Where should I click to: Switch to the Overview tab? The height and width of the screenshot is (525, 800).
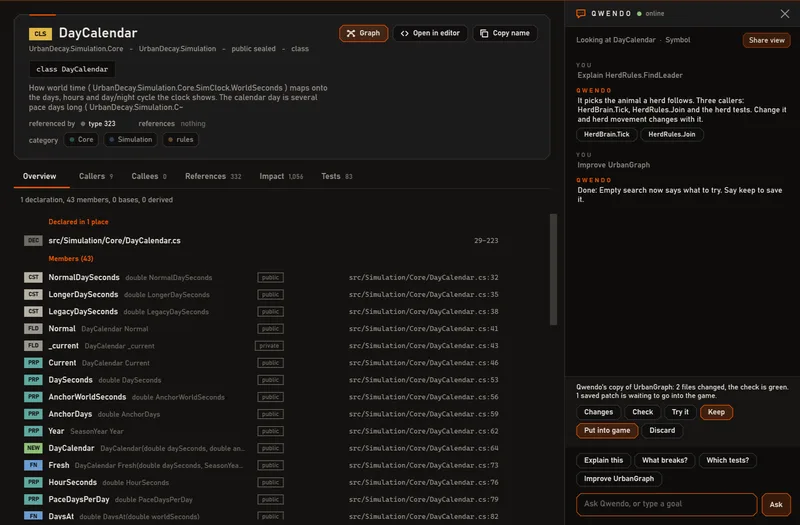(39, 176)
